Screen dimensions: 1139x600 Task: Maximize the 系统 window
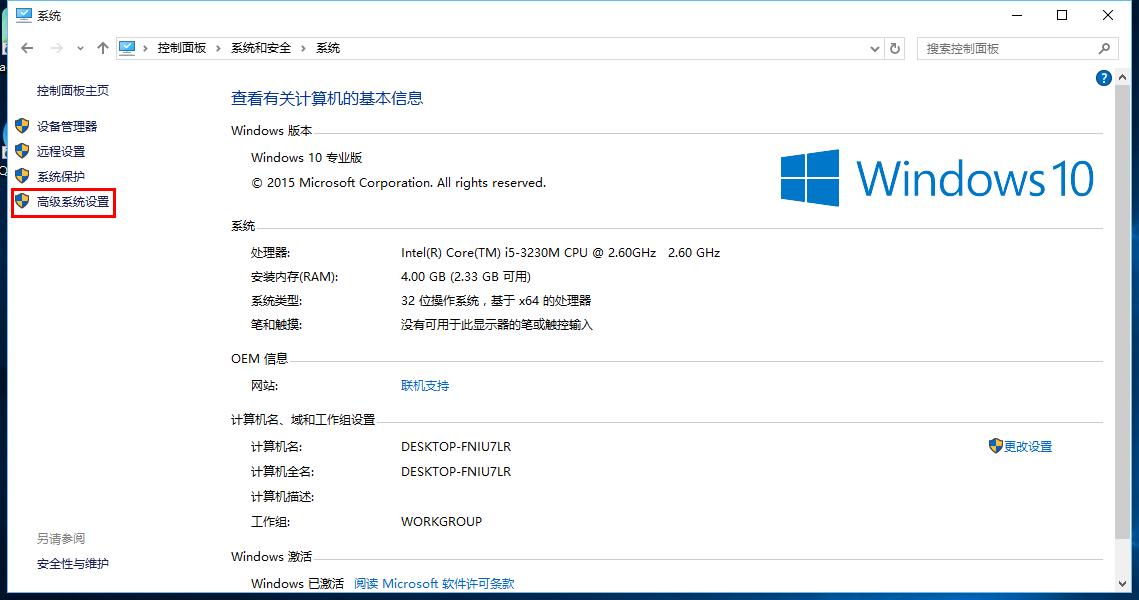(x=1062, y=15)
